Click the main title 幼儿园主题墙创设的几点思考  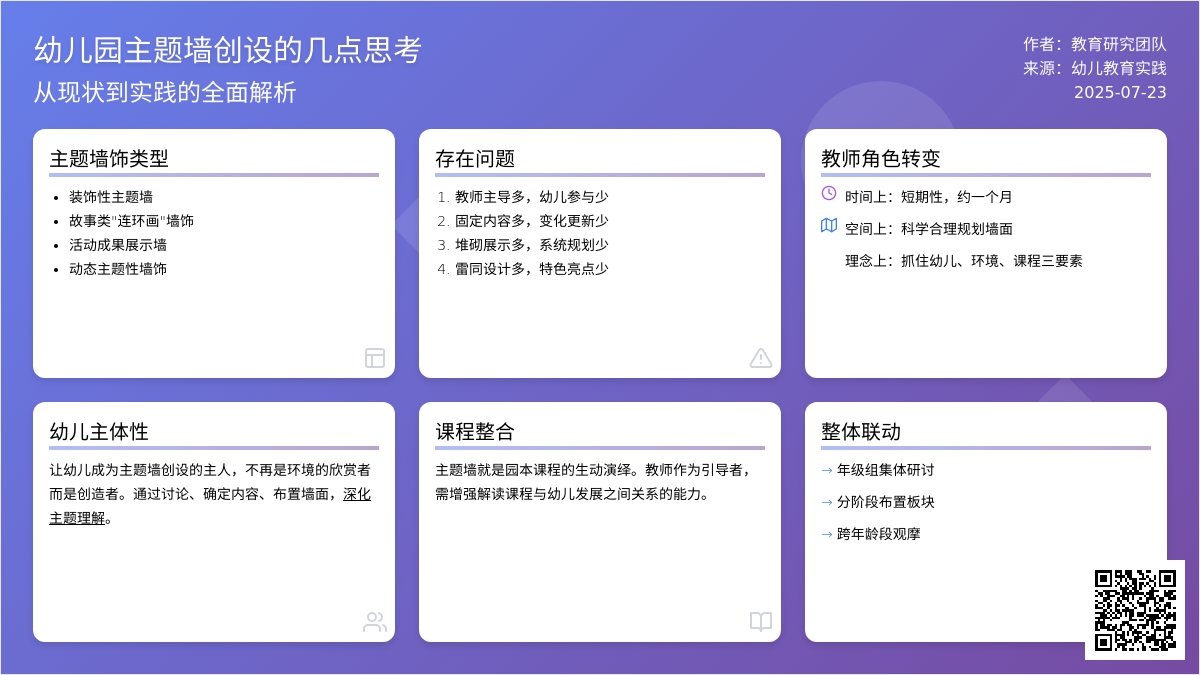click(228, 50)
